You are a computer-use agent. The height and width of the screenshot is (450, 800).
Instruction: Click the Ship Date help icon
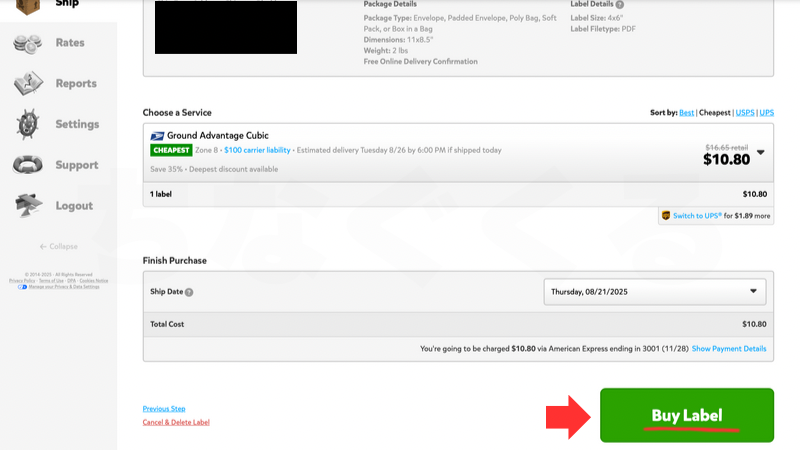click(189, 292)
